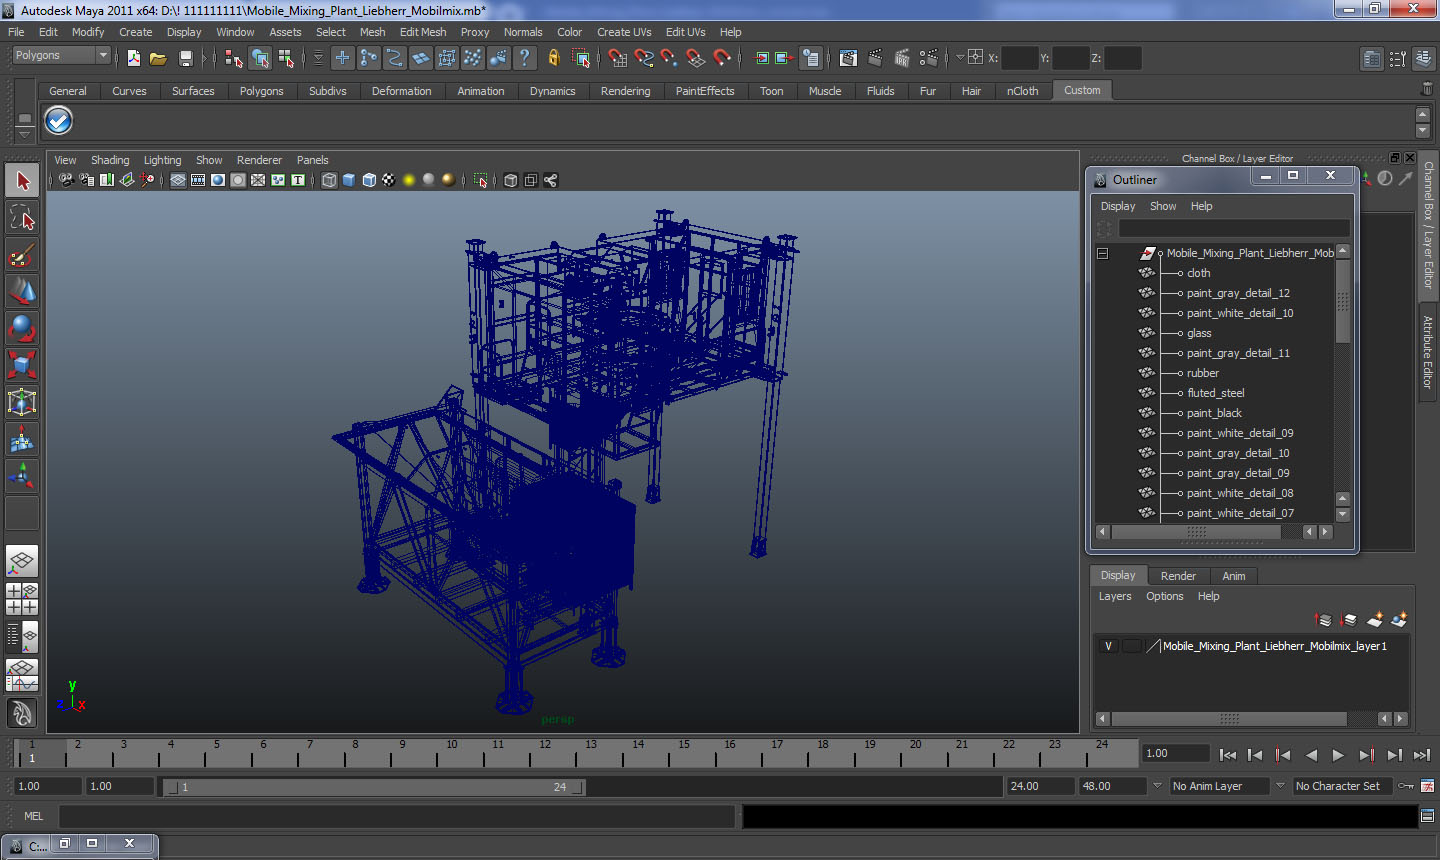
Task: Open Outliner Display menu
Action: (x=1118, y=206)
